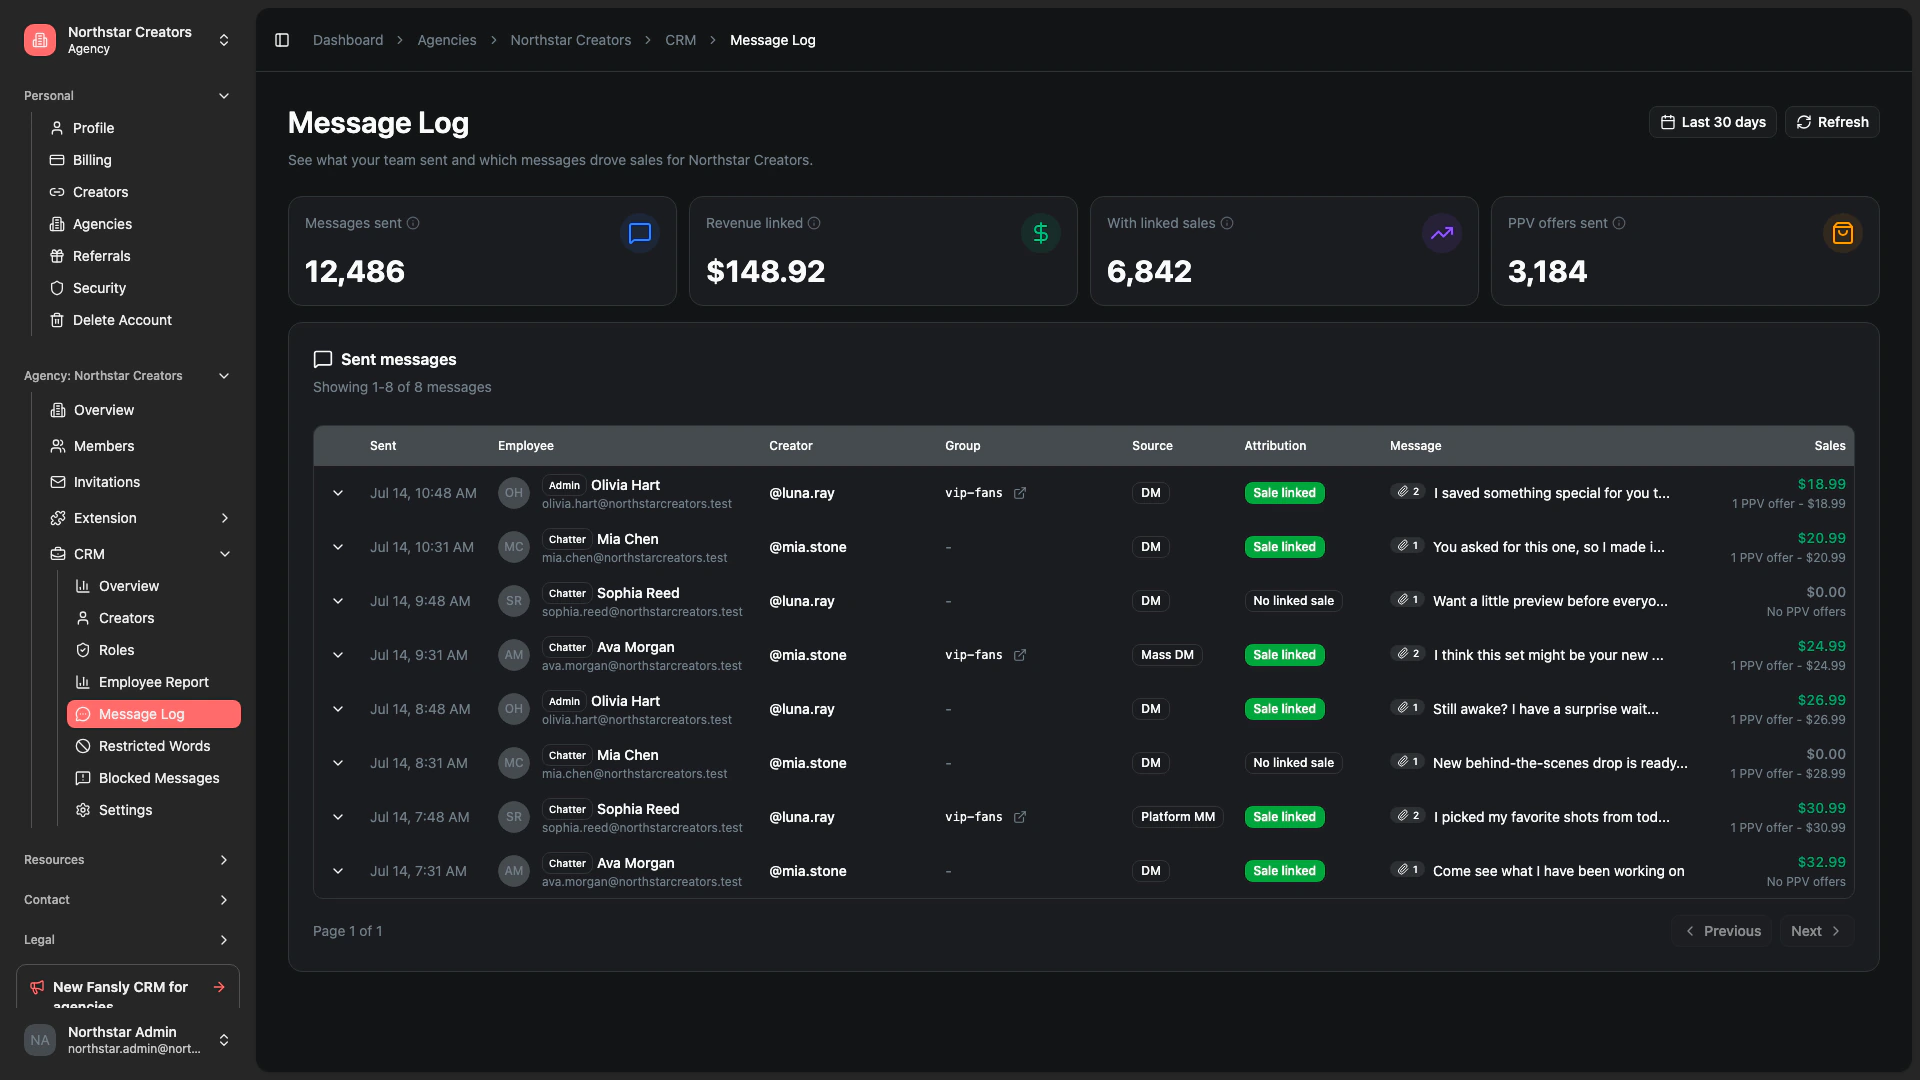Click the chat bubble icon on Messages sent card
This screenshot has height=1080, width=1920.
(640, 233)
